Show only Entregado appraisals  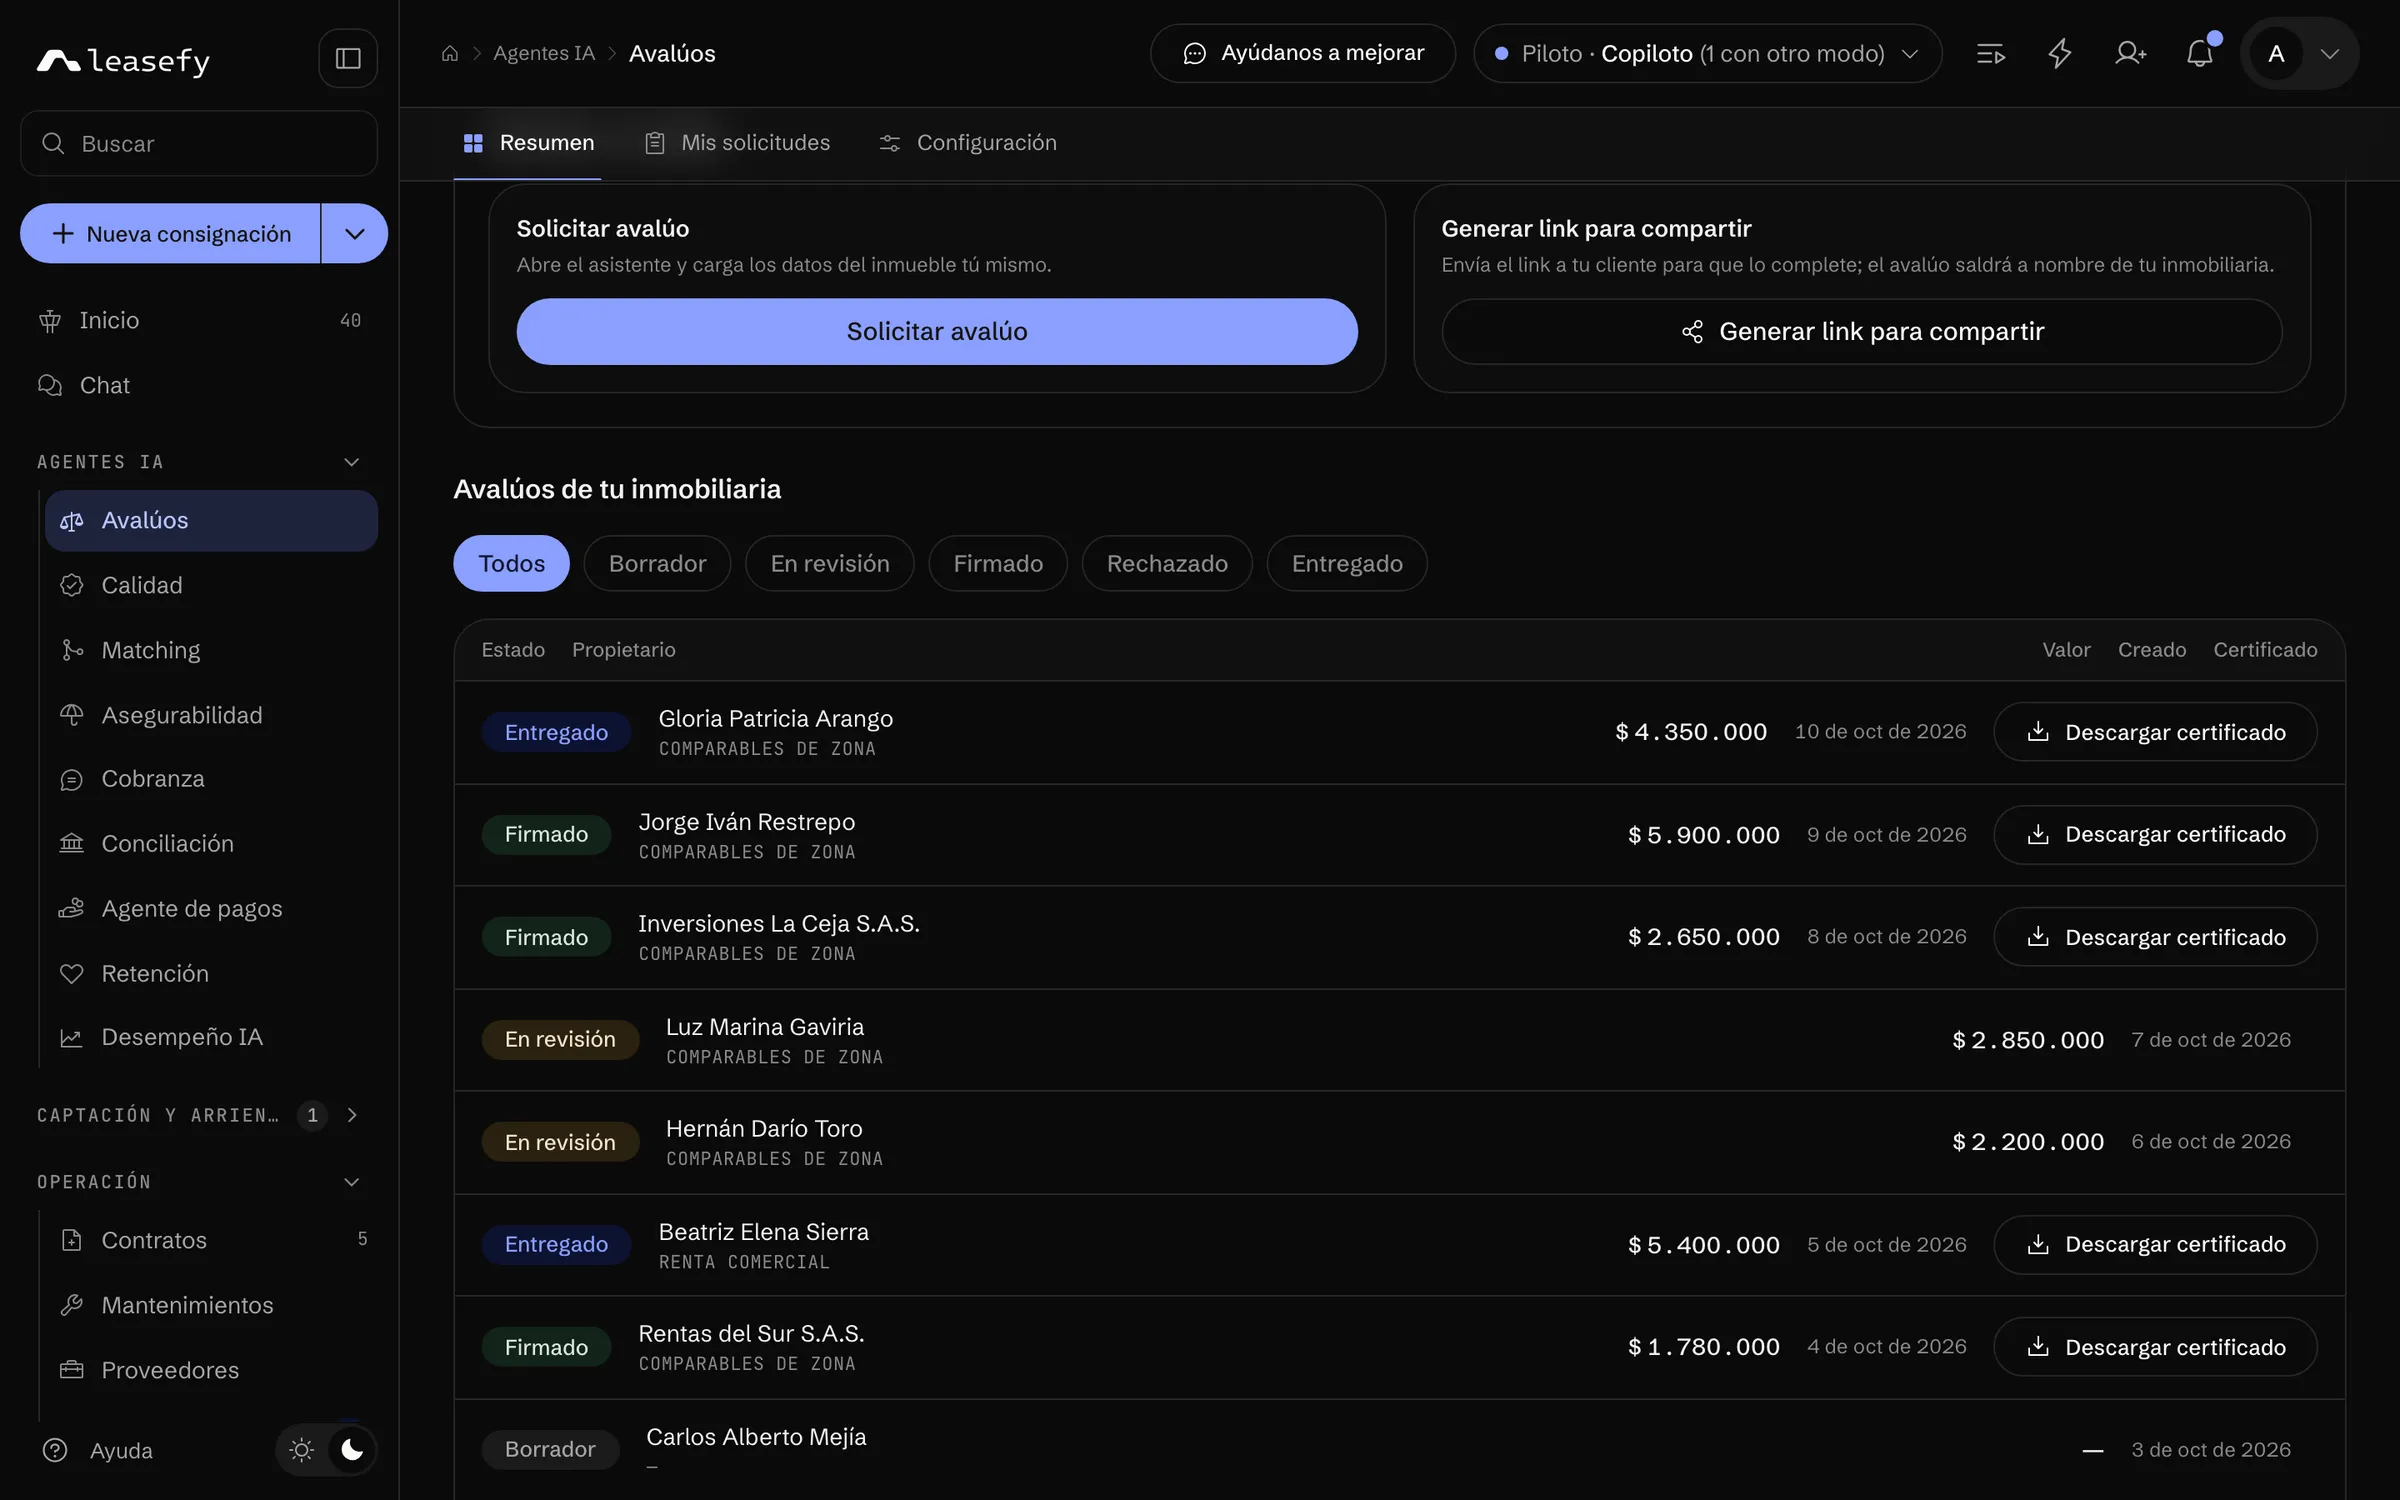1346,564
